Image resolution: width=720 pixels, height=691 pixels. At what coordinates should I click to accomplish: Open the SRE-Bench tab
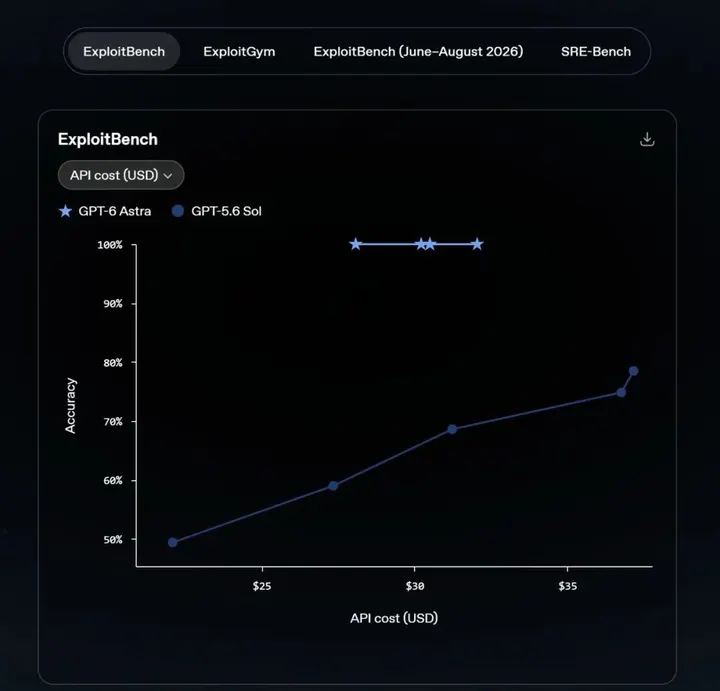click(596, 51)
